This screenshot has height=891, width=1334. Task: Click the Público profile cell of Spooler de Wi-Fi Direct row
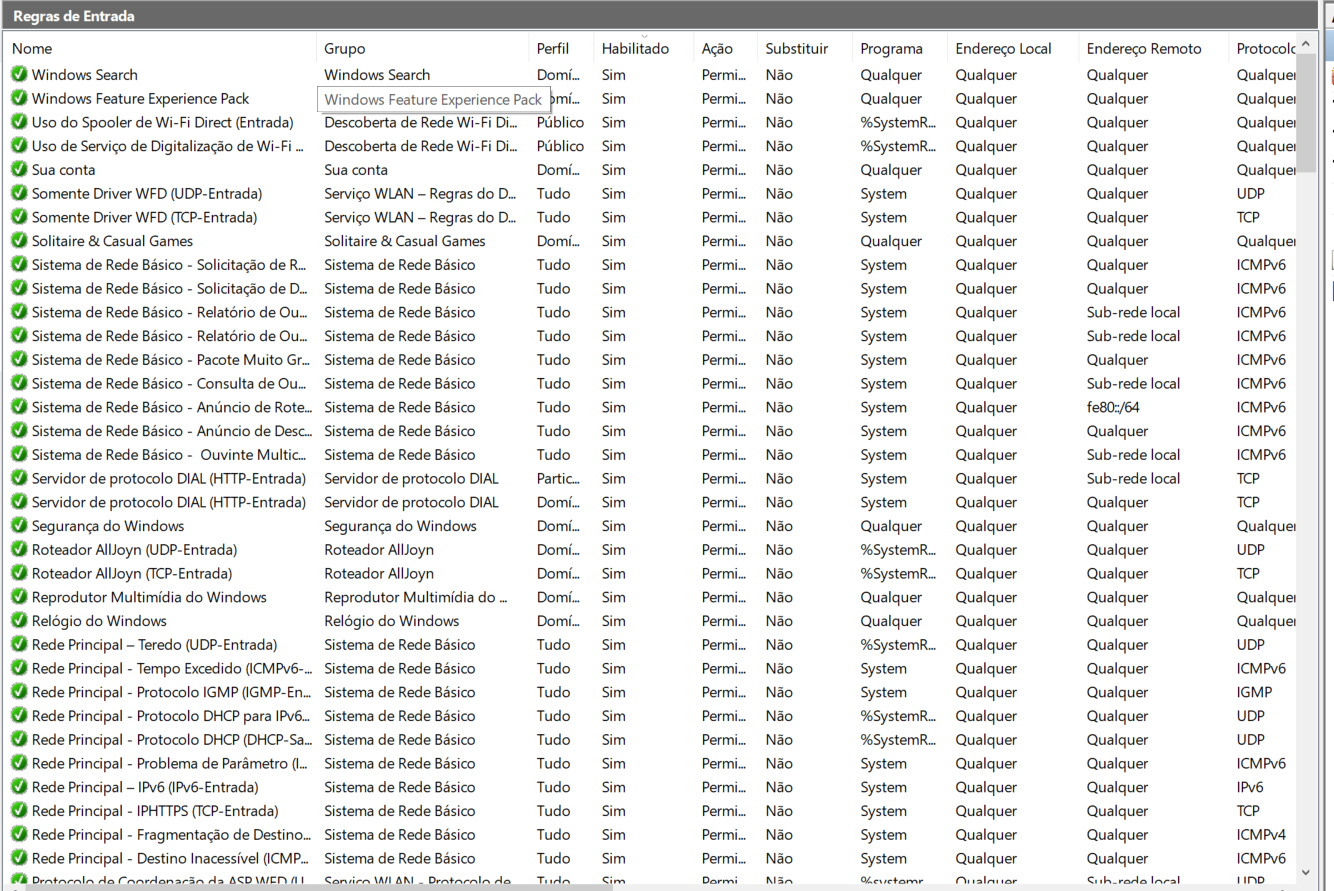coord(560,122)
